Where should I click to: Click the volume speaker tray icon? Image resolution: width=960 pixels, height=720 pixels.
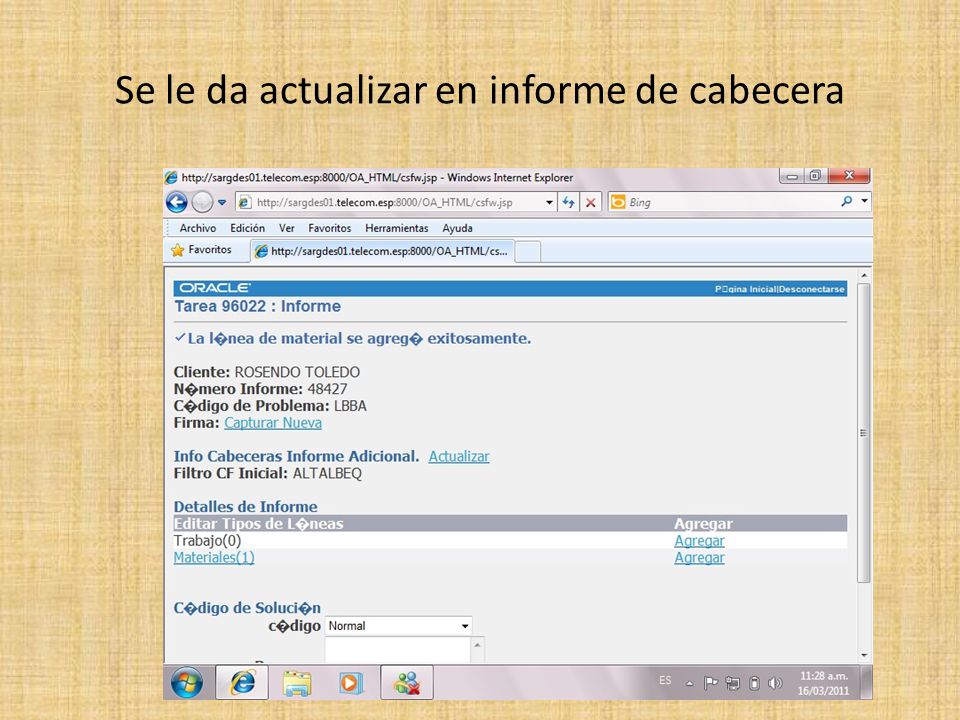[775, 683]
